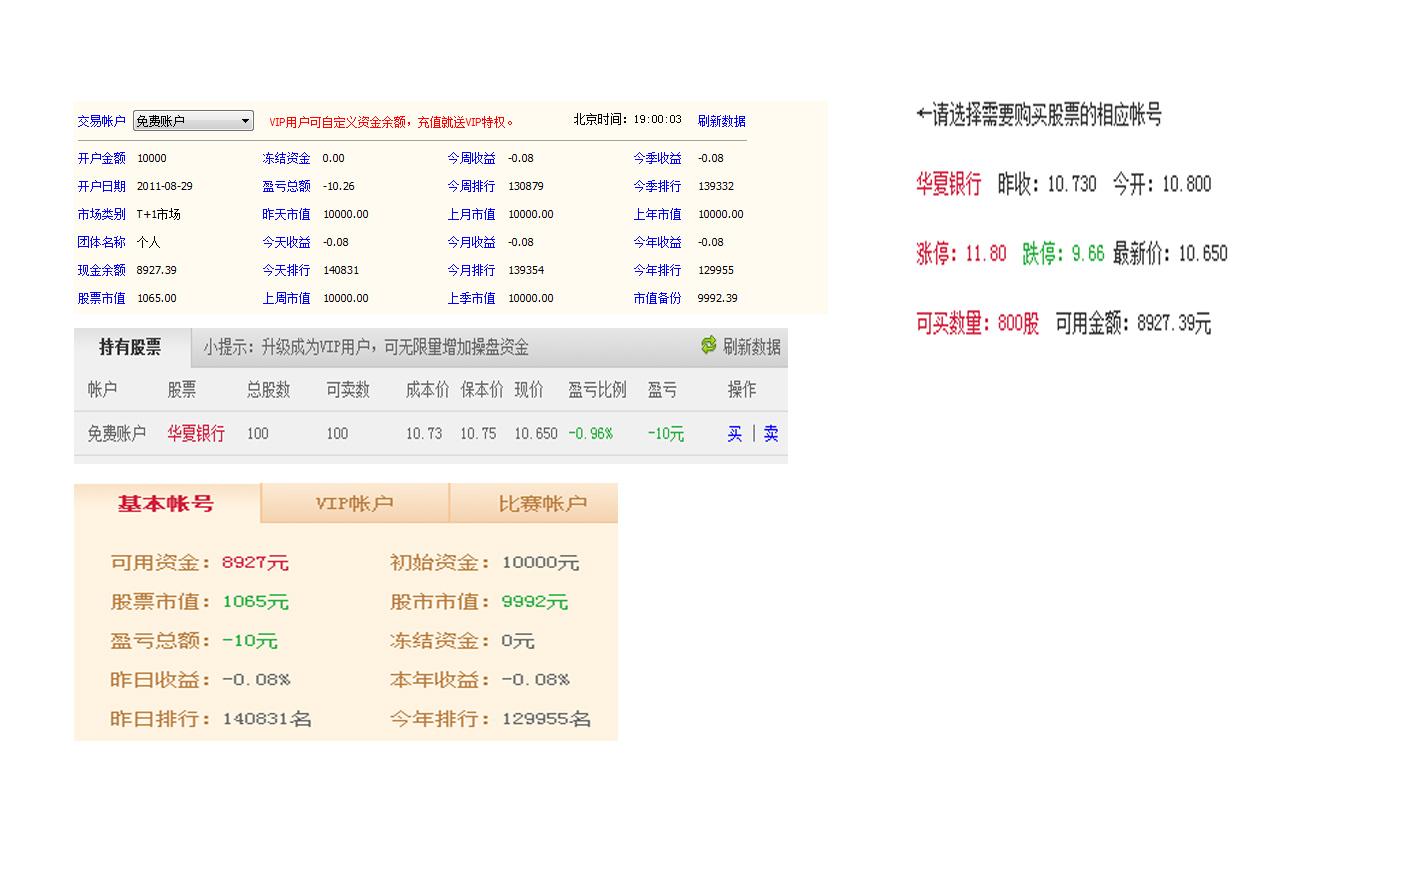The width and height of the screenshot is (1418, 878).
Task: Click the 开户日期 value 2011-08-29
Action: [x=165, y=186]
